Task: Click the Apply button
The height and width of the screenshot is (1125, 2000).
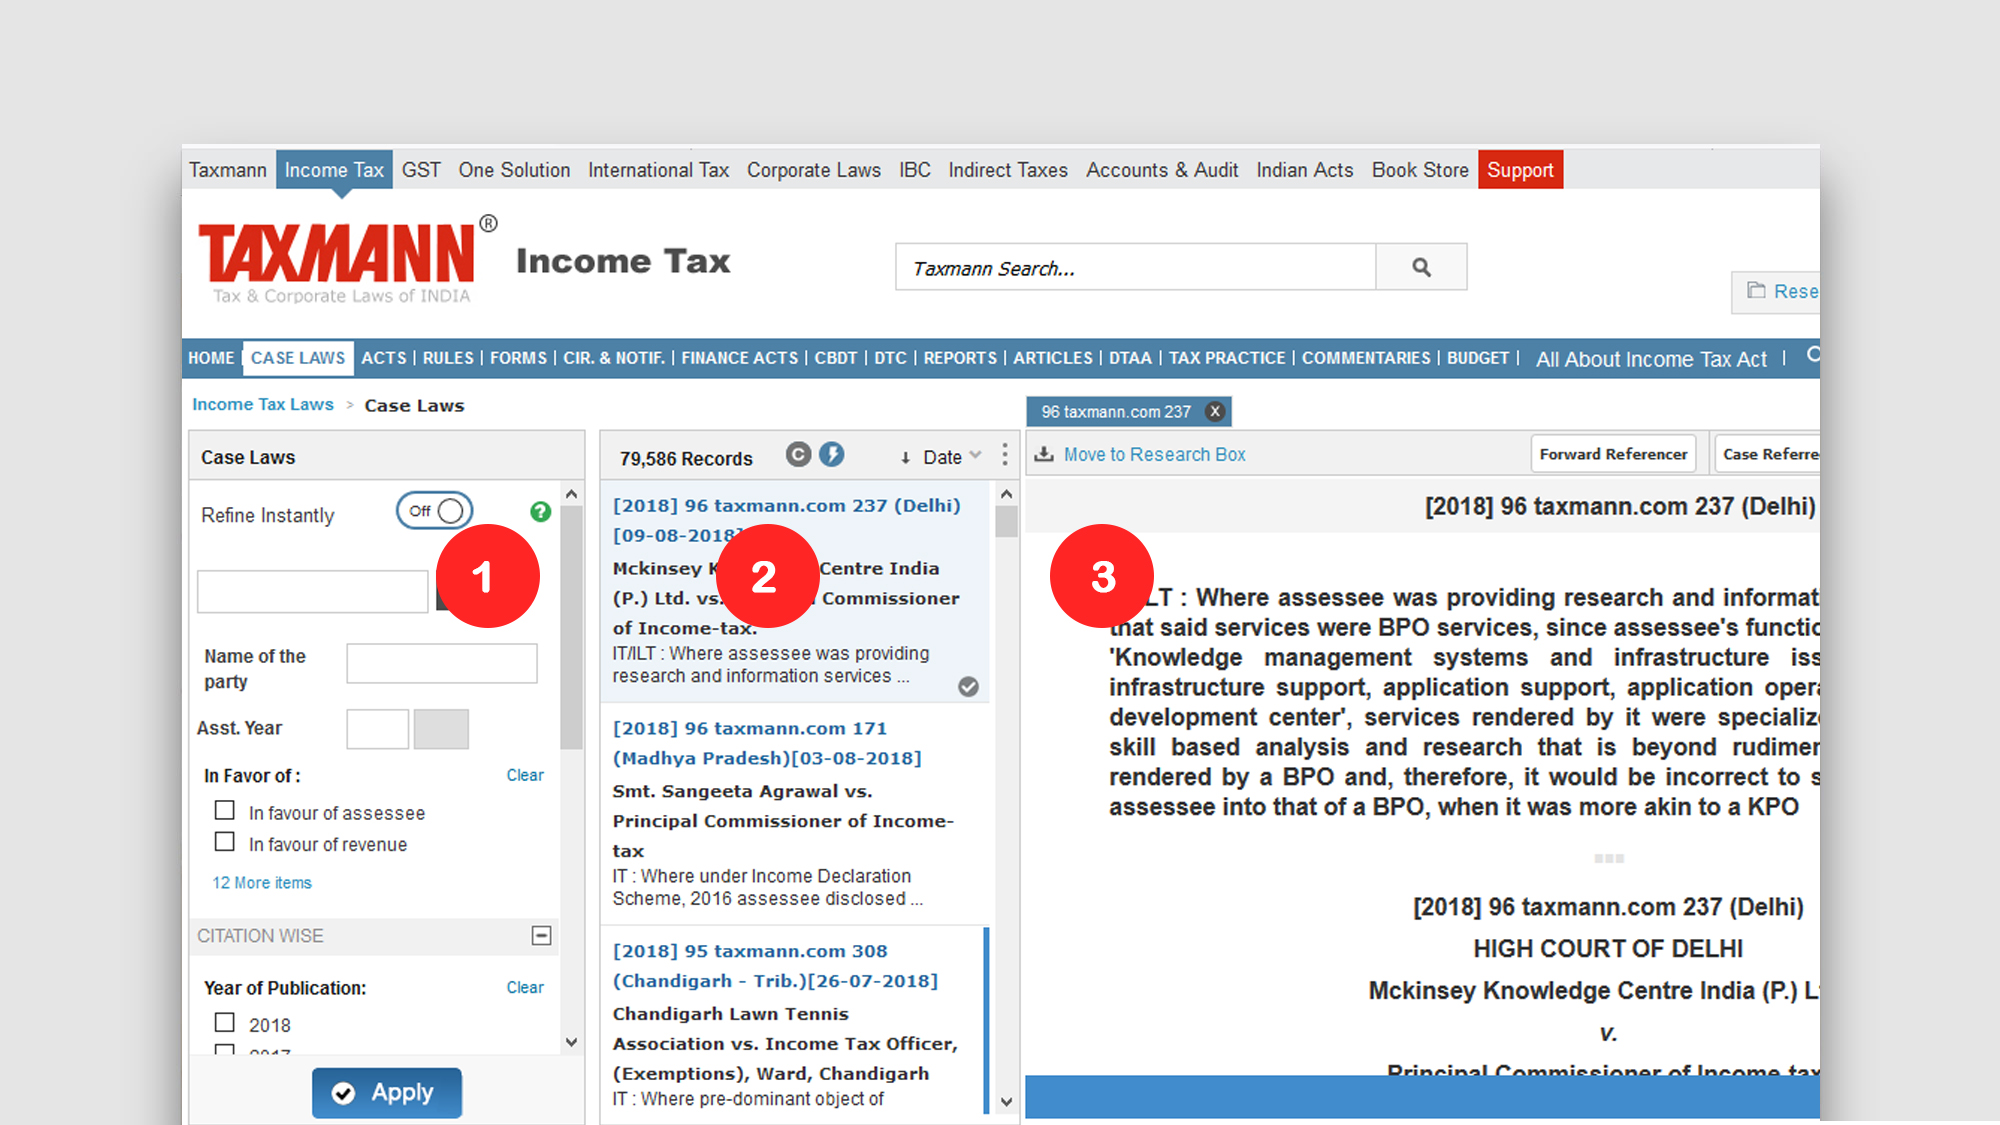Action: point(387,1092)
